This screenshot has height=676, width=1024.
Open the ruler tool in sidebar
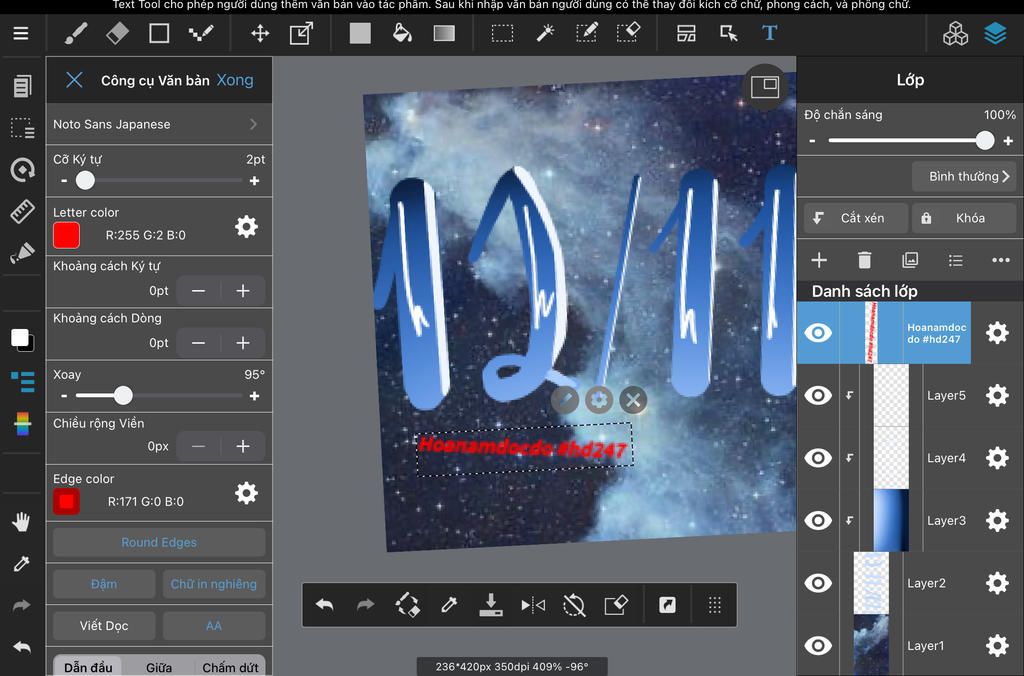[22, 212]
